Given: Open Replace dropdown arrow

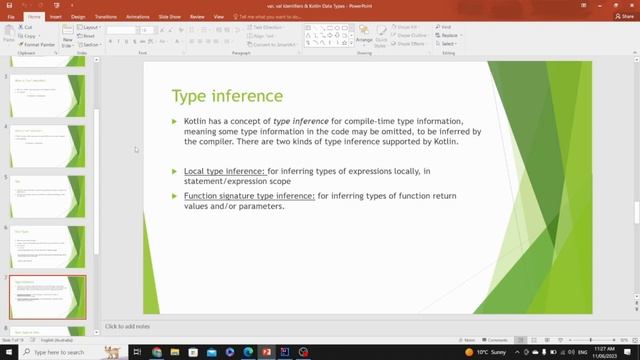Looking at the screenshot, I should tap(461, 36).
